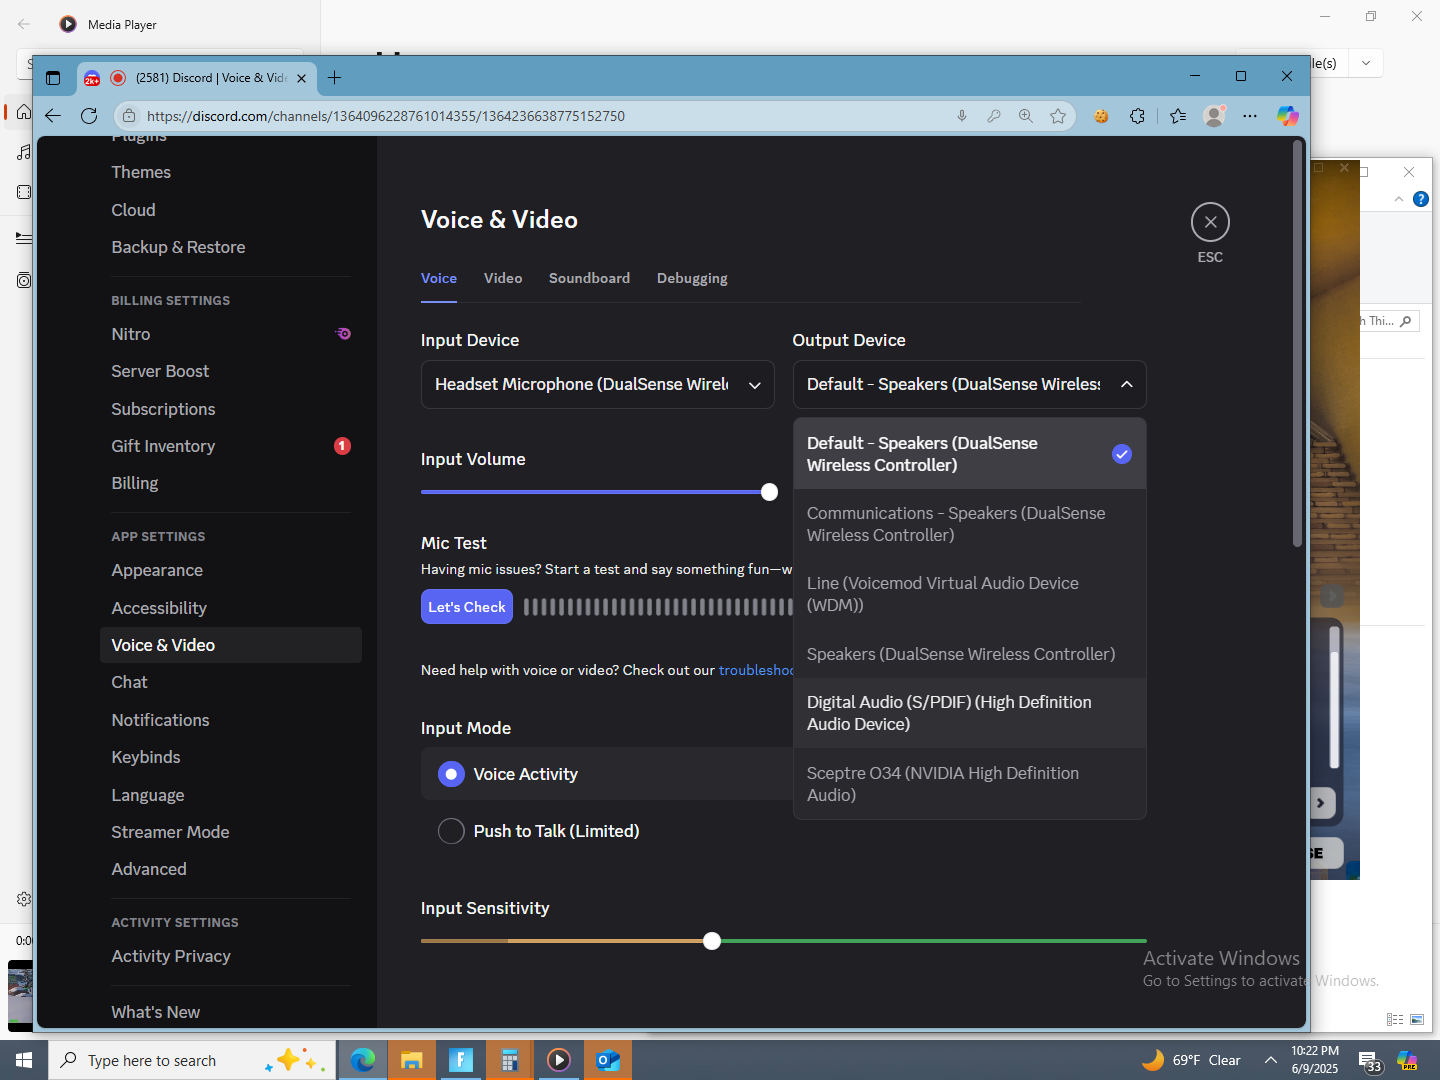This screenshot has height=1080, width=1440.
Task: Open Server Boost settings
Action: pyautogui.click(x=231, y=371)
